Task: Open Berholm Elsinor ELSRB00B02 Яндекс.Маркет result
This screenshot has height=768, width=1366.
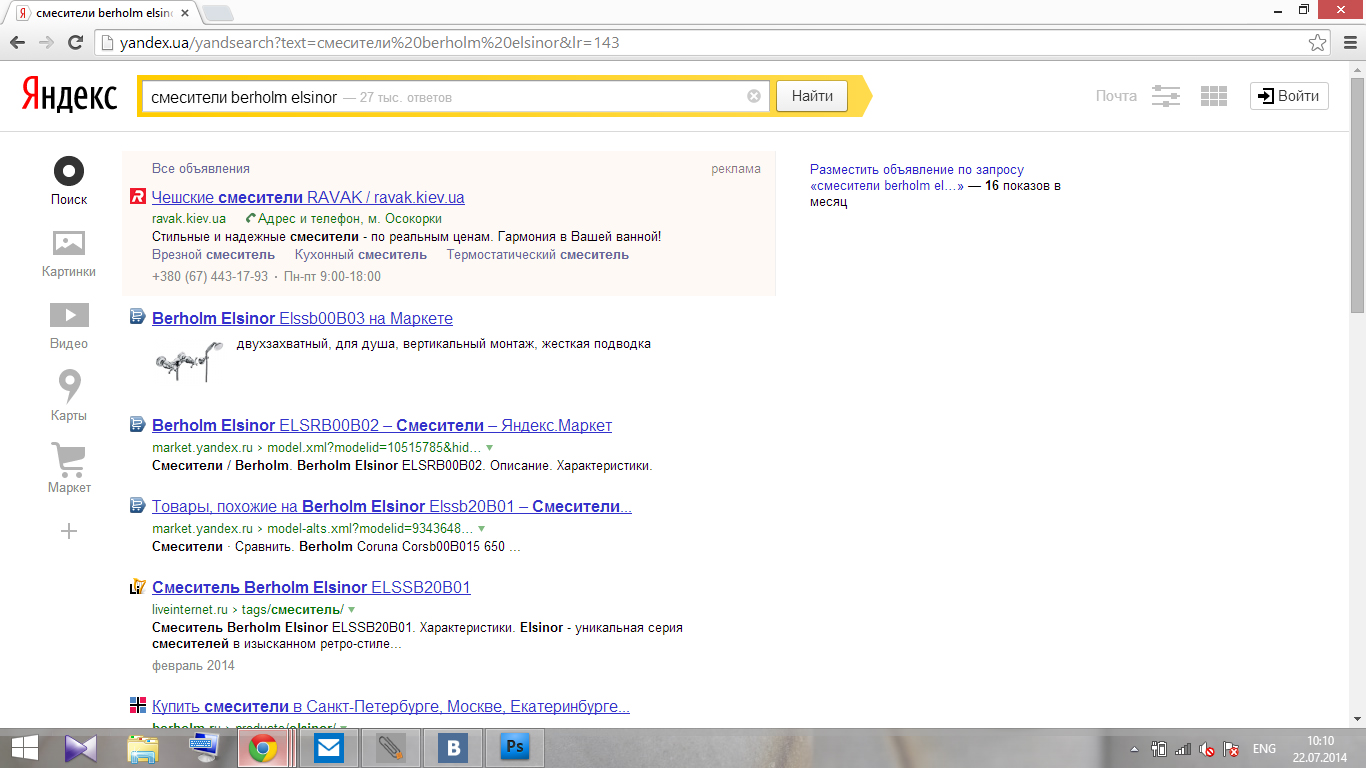Action: [x=382, y=425]
